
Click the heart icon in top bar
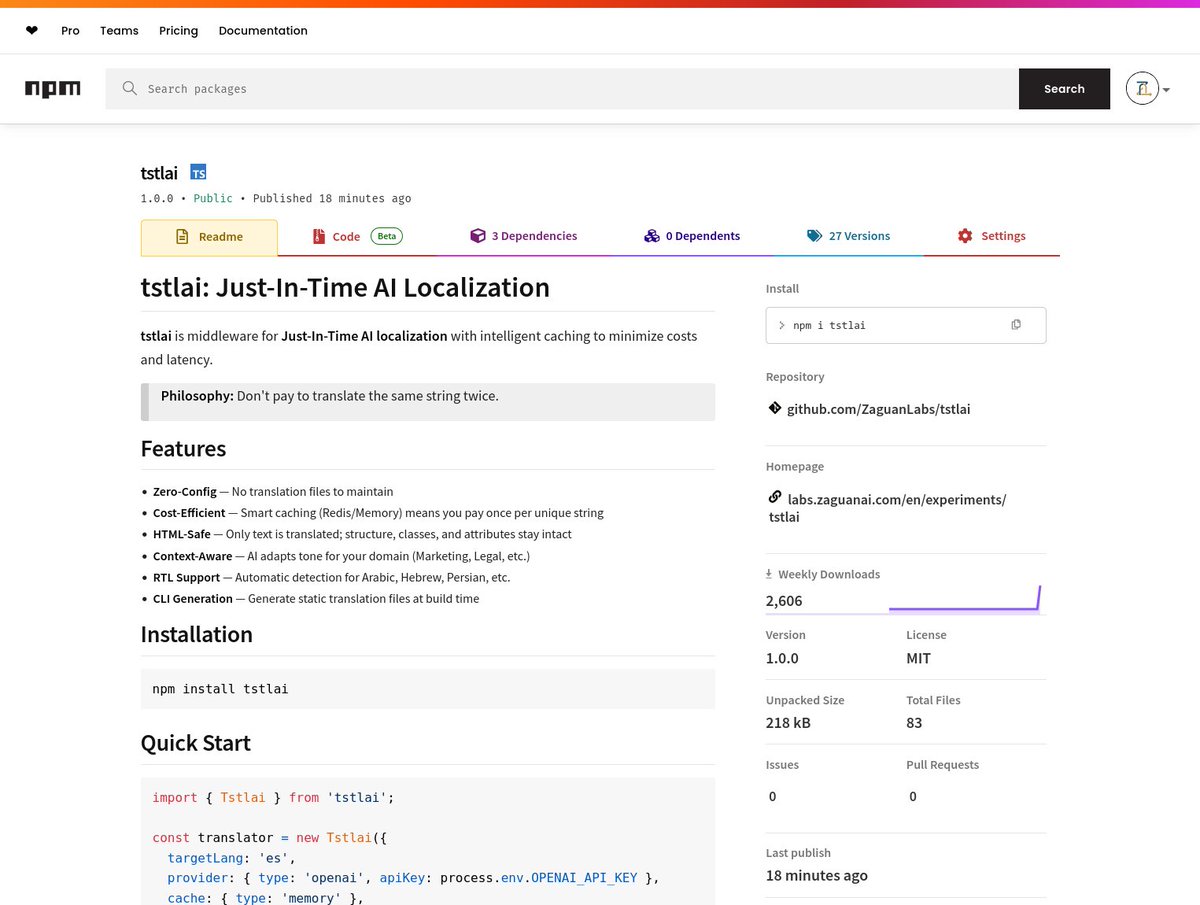point(32,31)
